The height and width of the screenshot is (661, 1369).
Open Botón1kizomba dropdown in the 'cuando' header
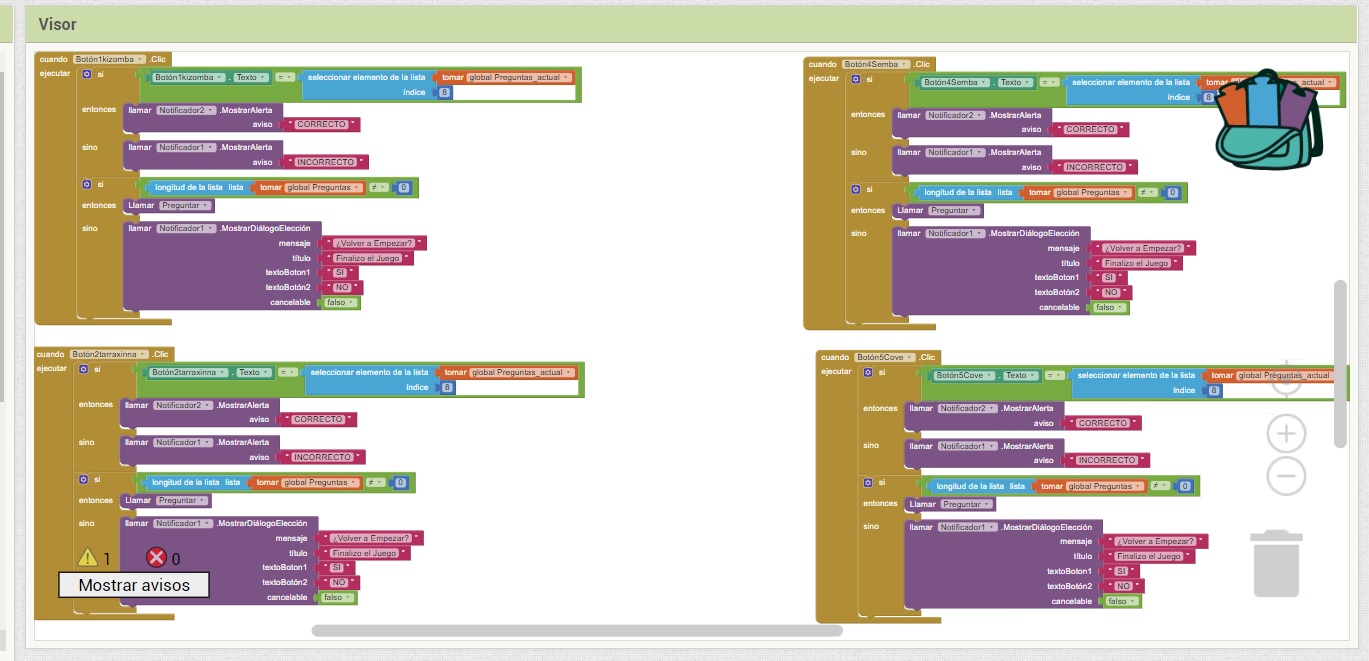[x=109, y=59]
